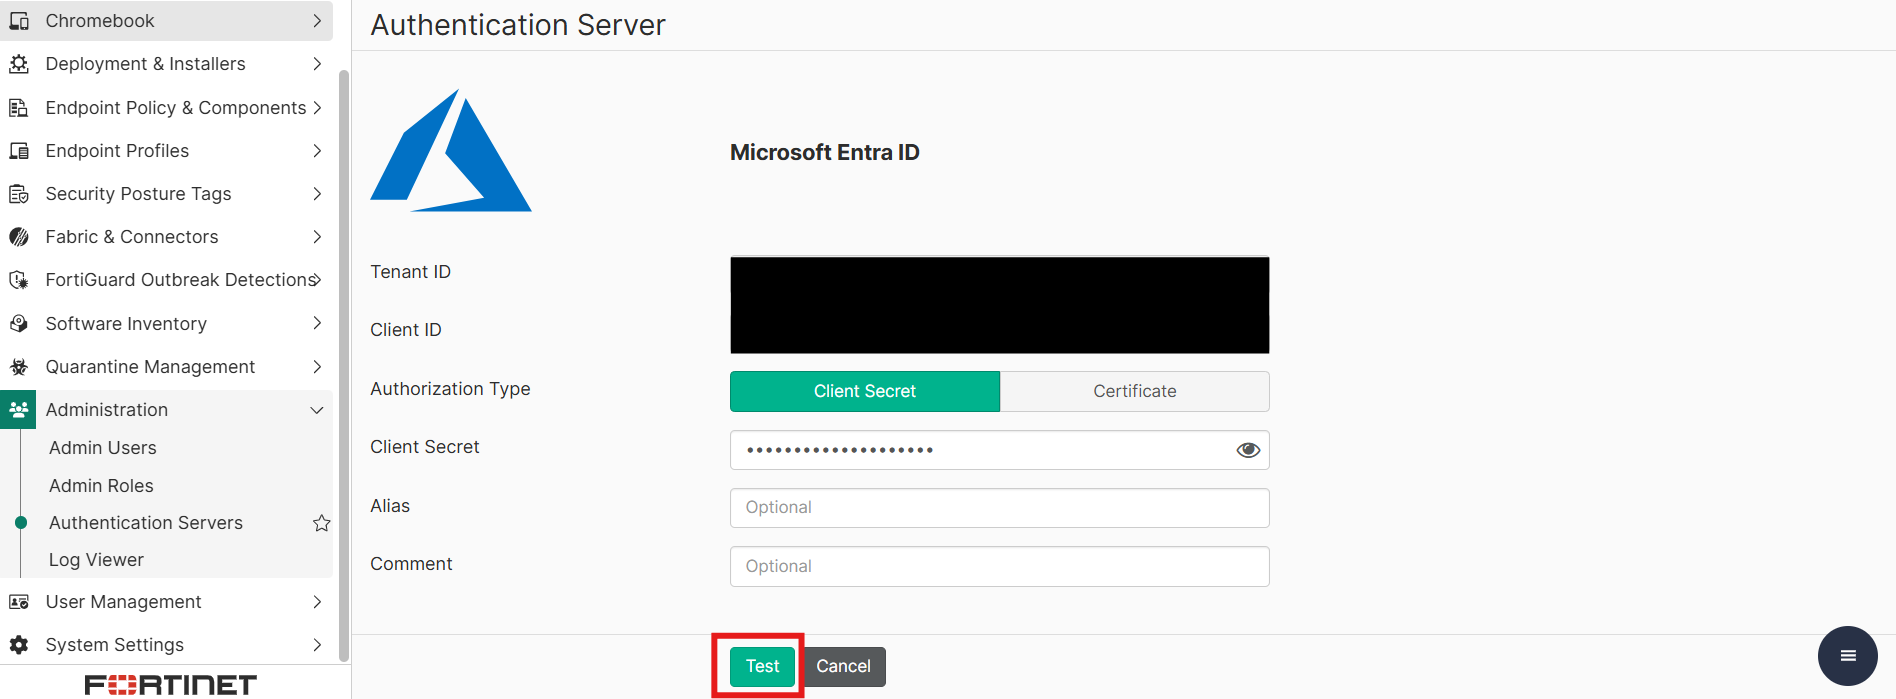The width and height of the screenshot is (1896, 699).
Task: Click the Authentication Server page title
Action: click(518, 25)
